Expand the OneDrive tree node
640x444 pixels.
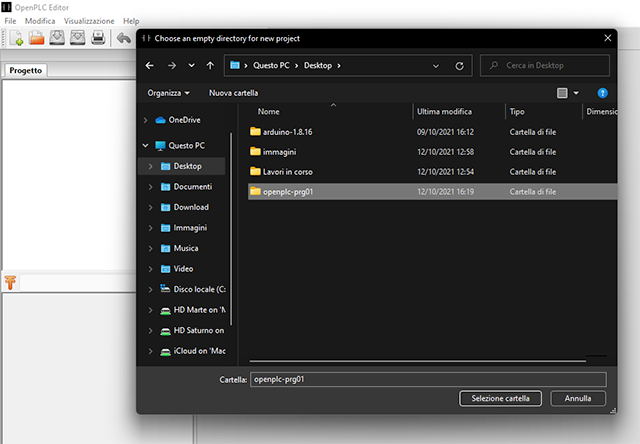pyautogui.click(x=146, y=120)
